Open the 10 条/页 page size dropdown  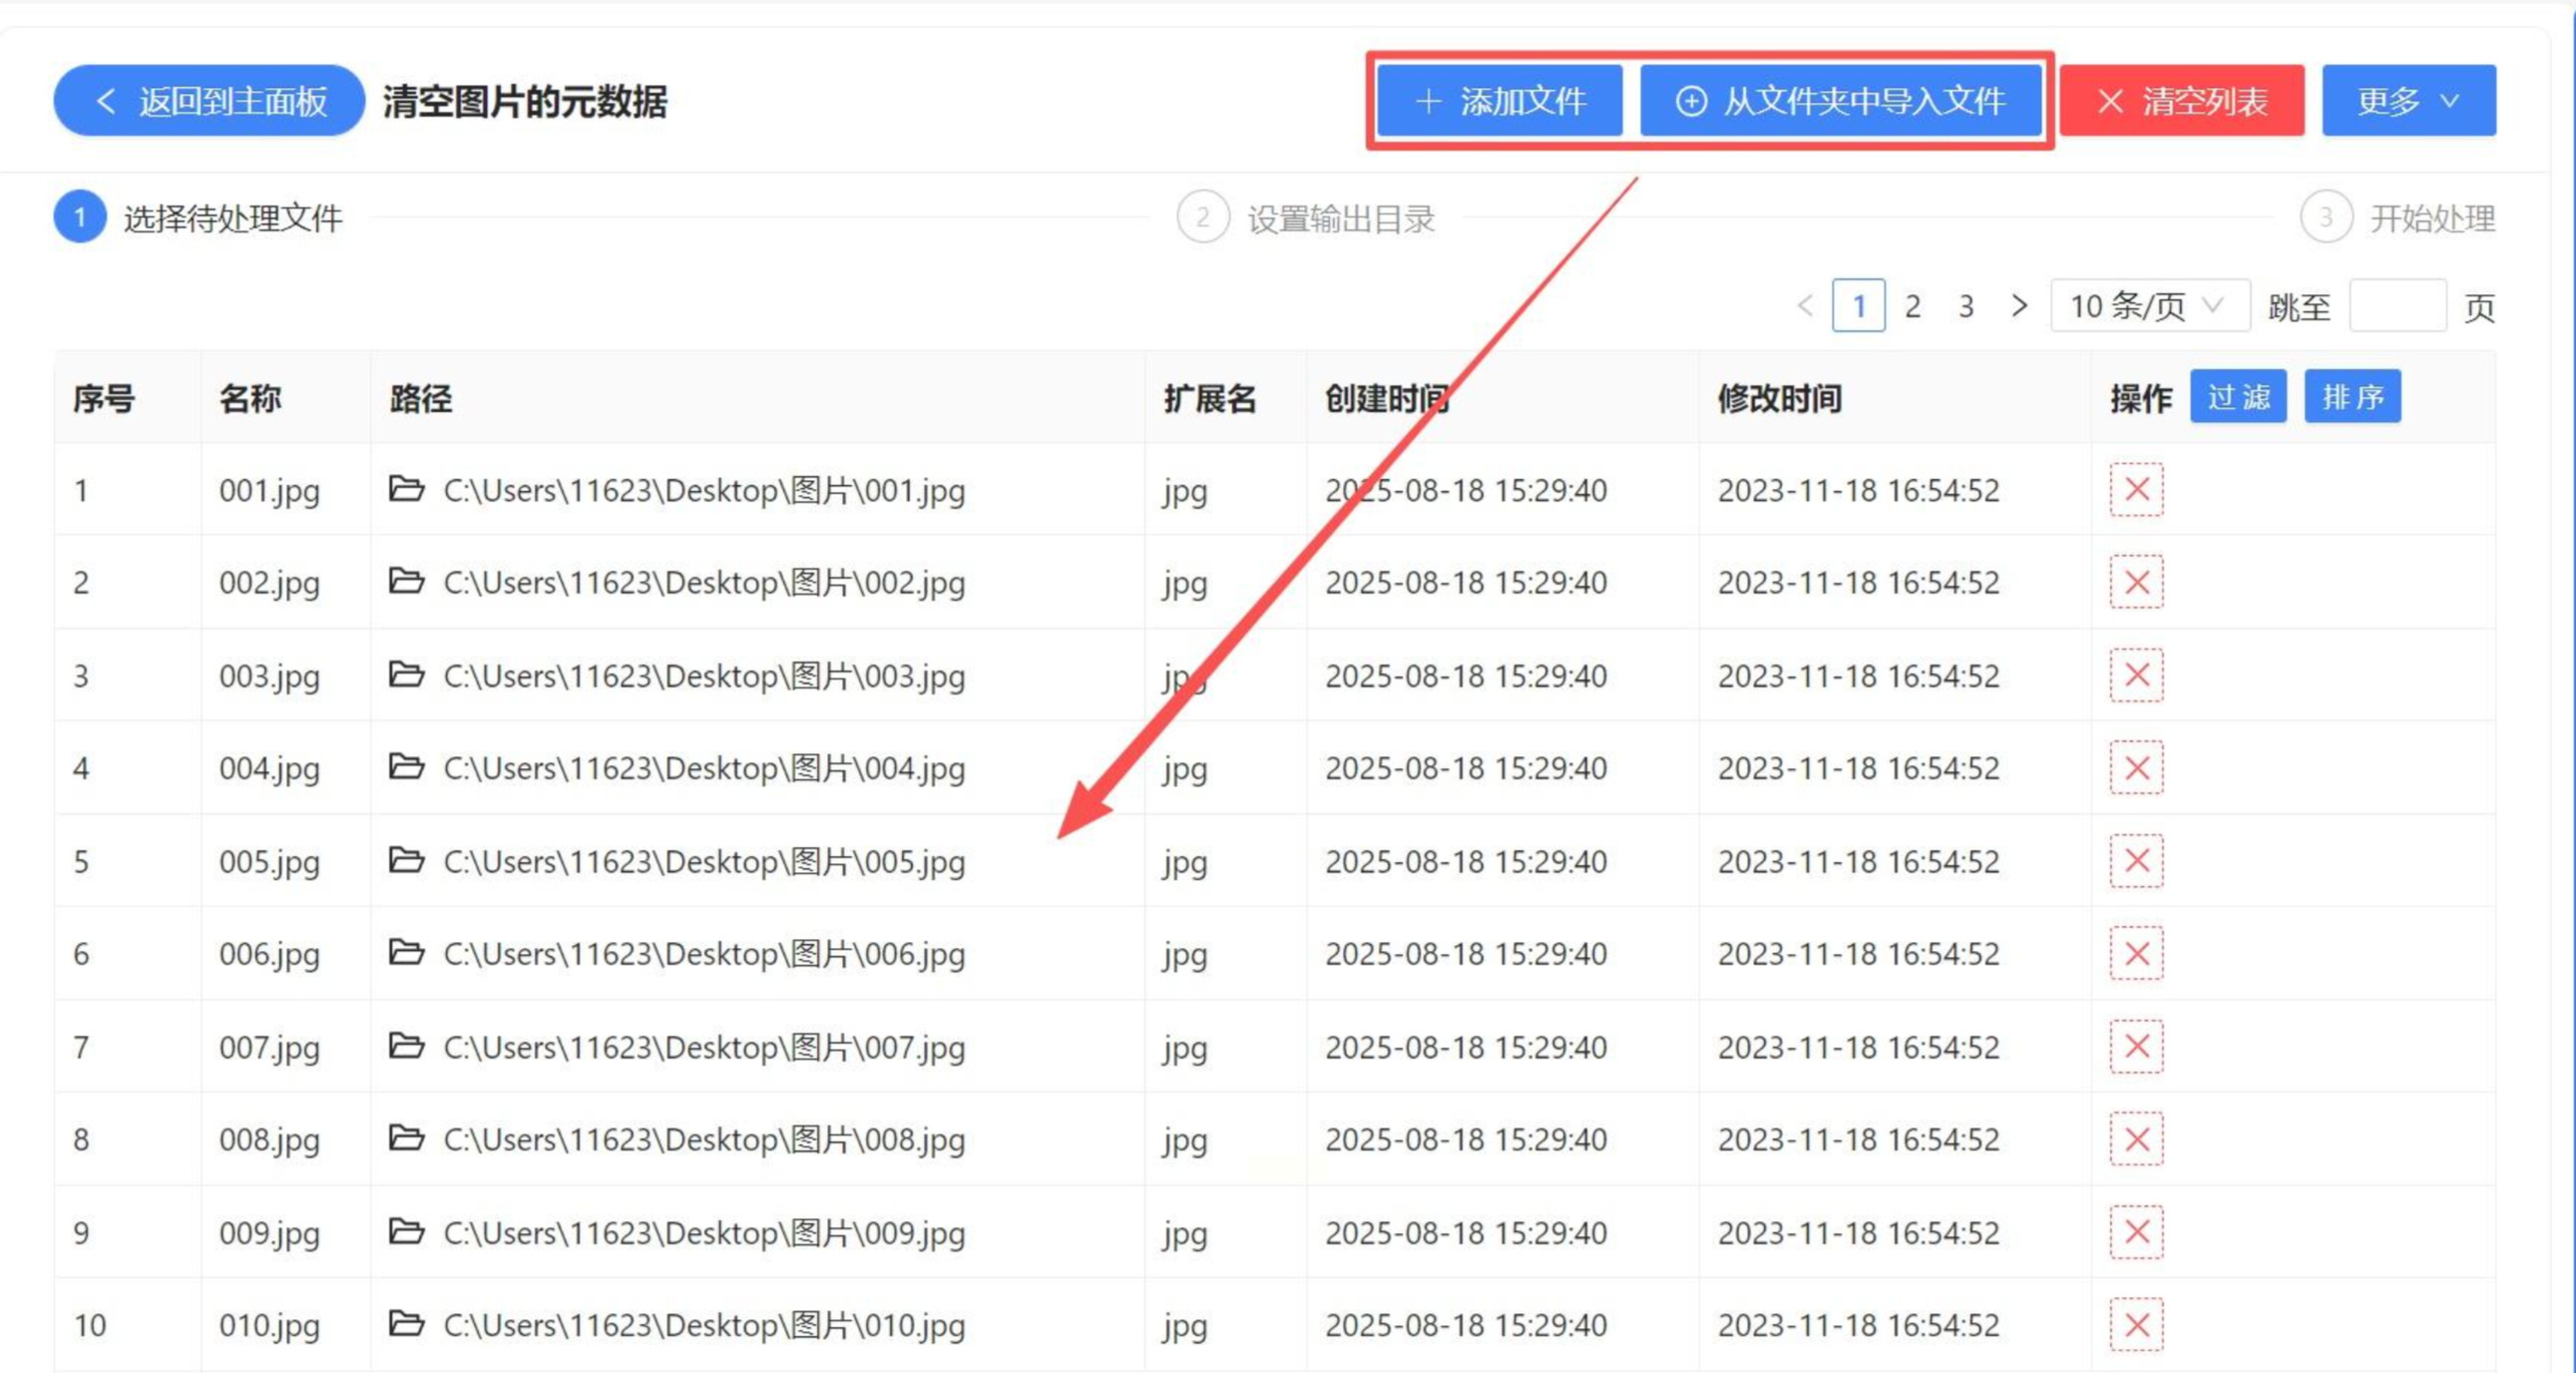point(2148,306)
